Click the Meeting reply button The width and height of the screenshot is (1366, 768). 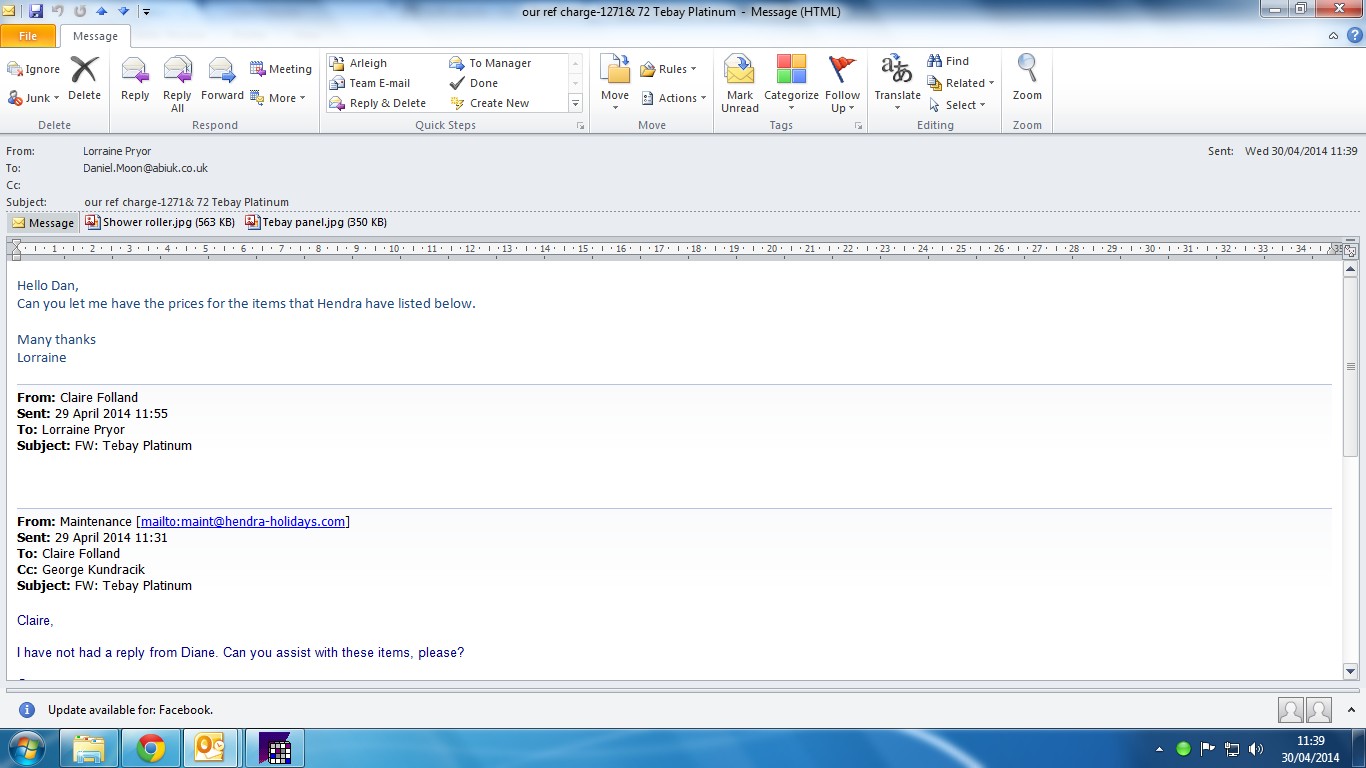point(281,69)
